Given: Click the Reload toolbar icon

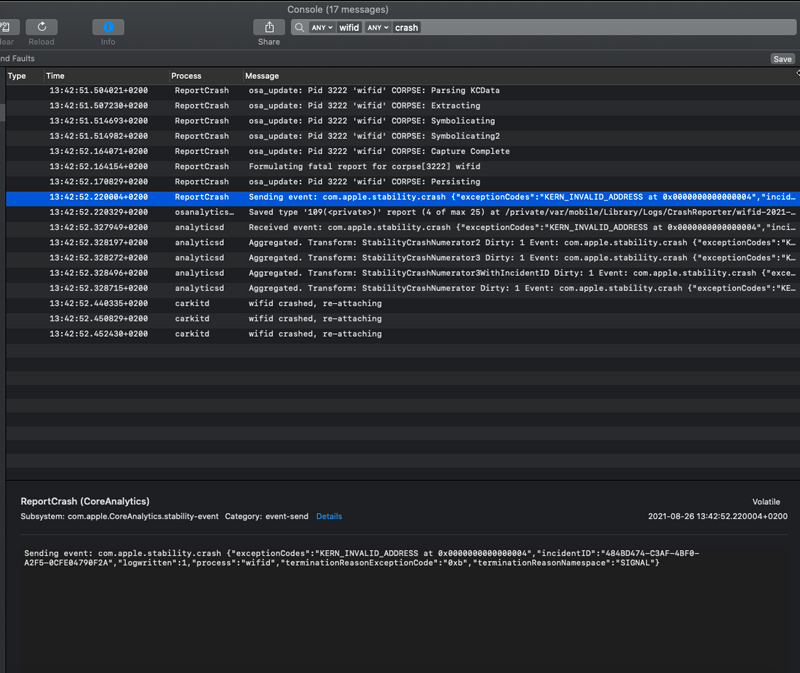Looking at the screenshot, I should [x=41, y=27].
